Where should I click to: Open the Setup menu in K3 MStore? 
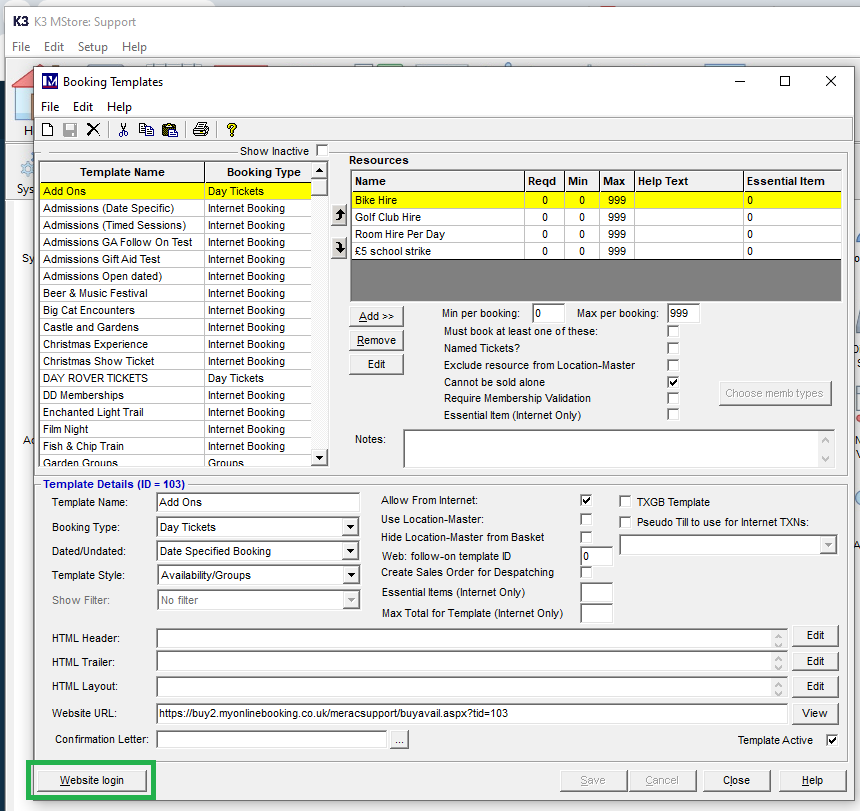[92, 47]
